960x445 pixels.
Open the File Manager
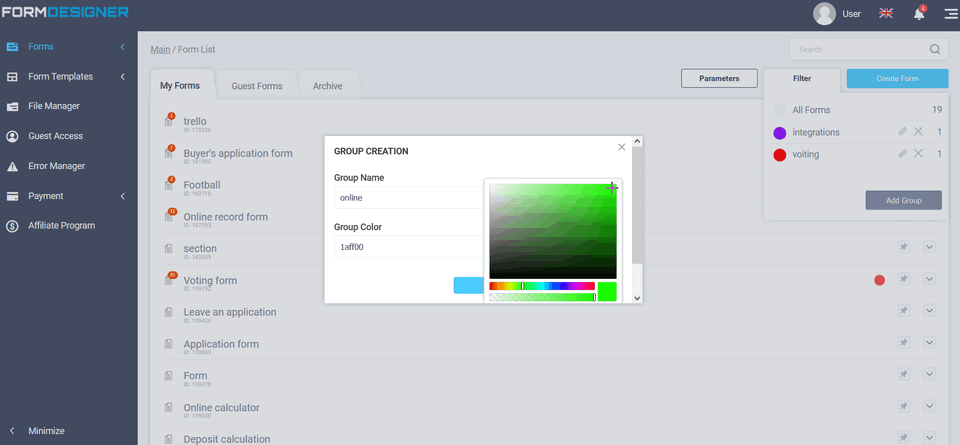click(x=54, y=106)
